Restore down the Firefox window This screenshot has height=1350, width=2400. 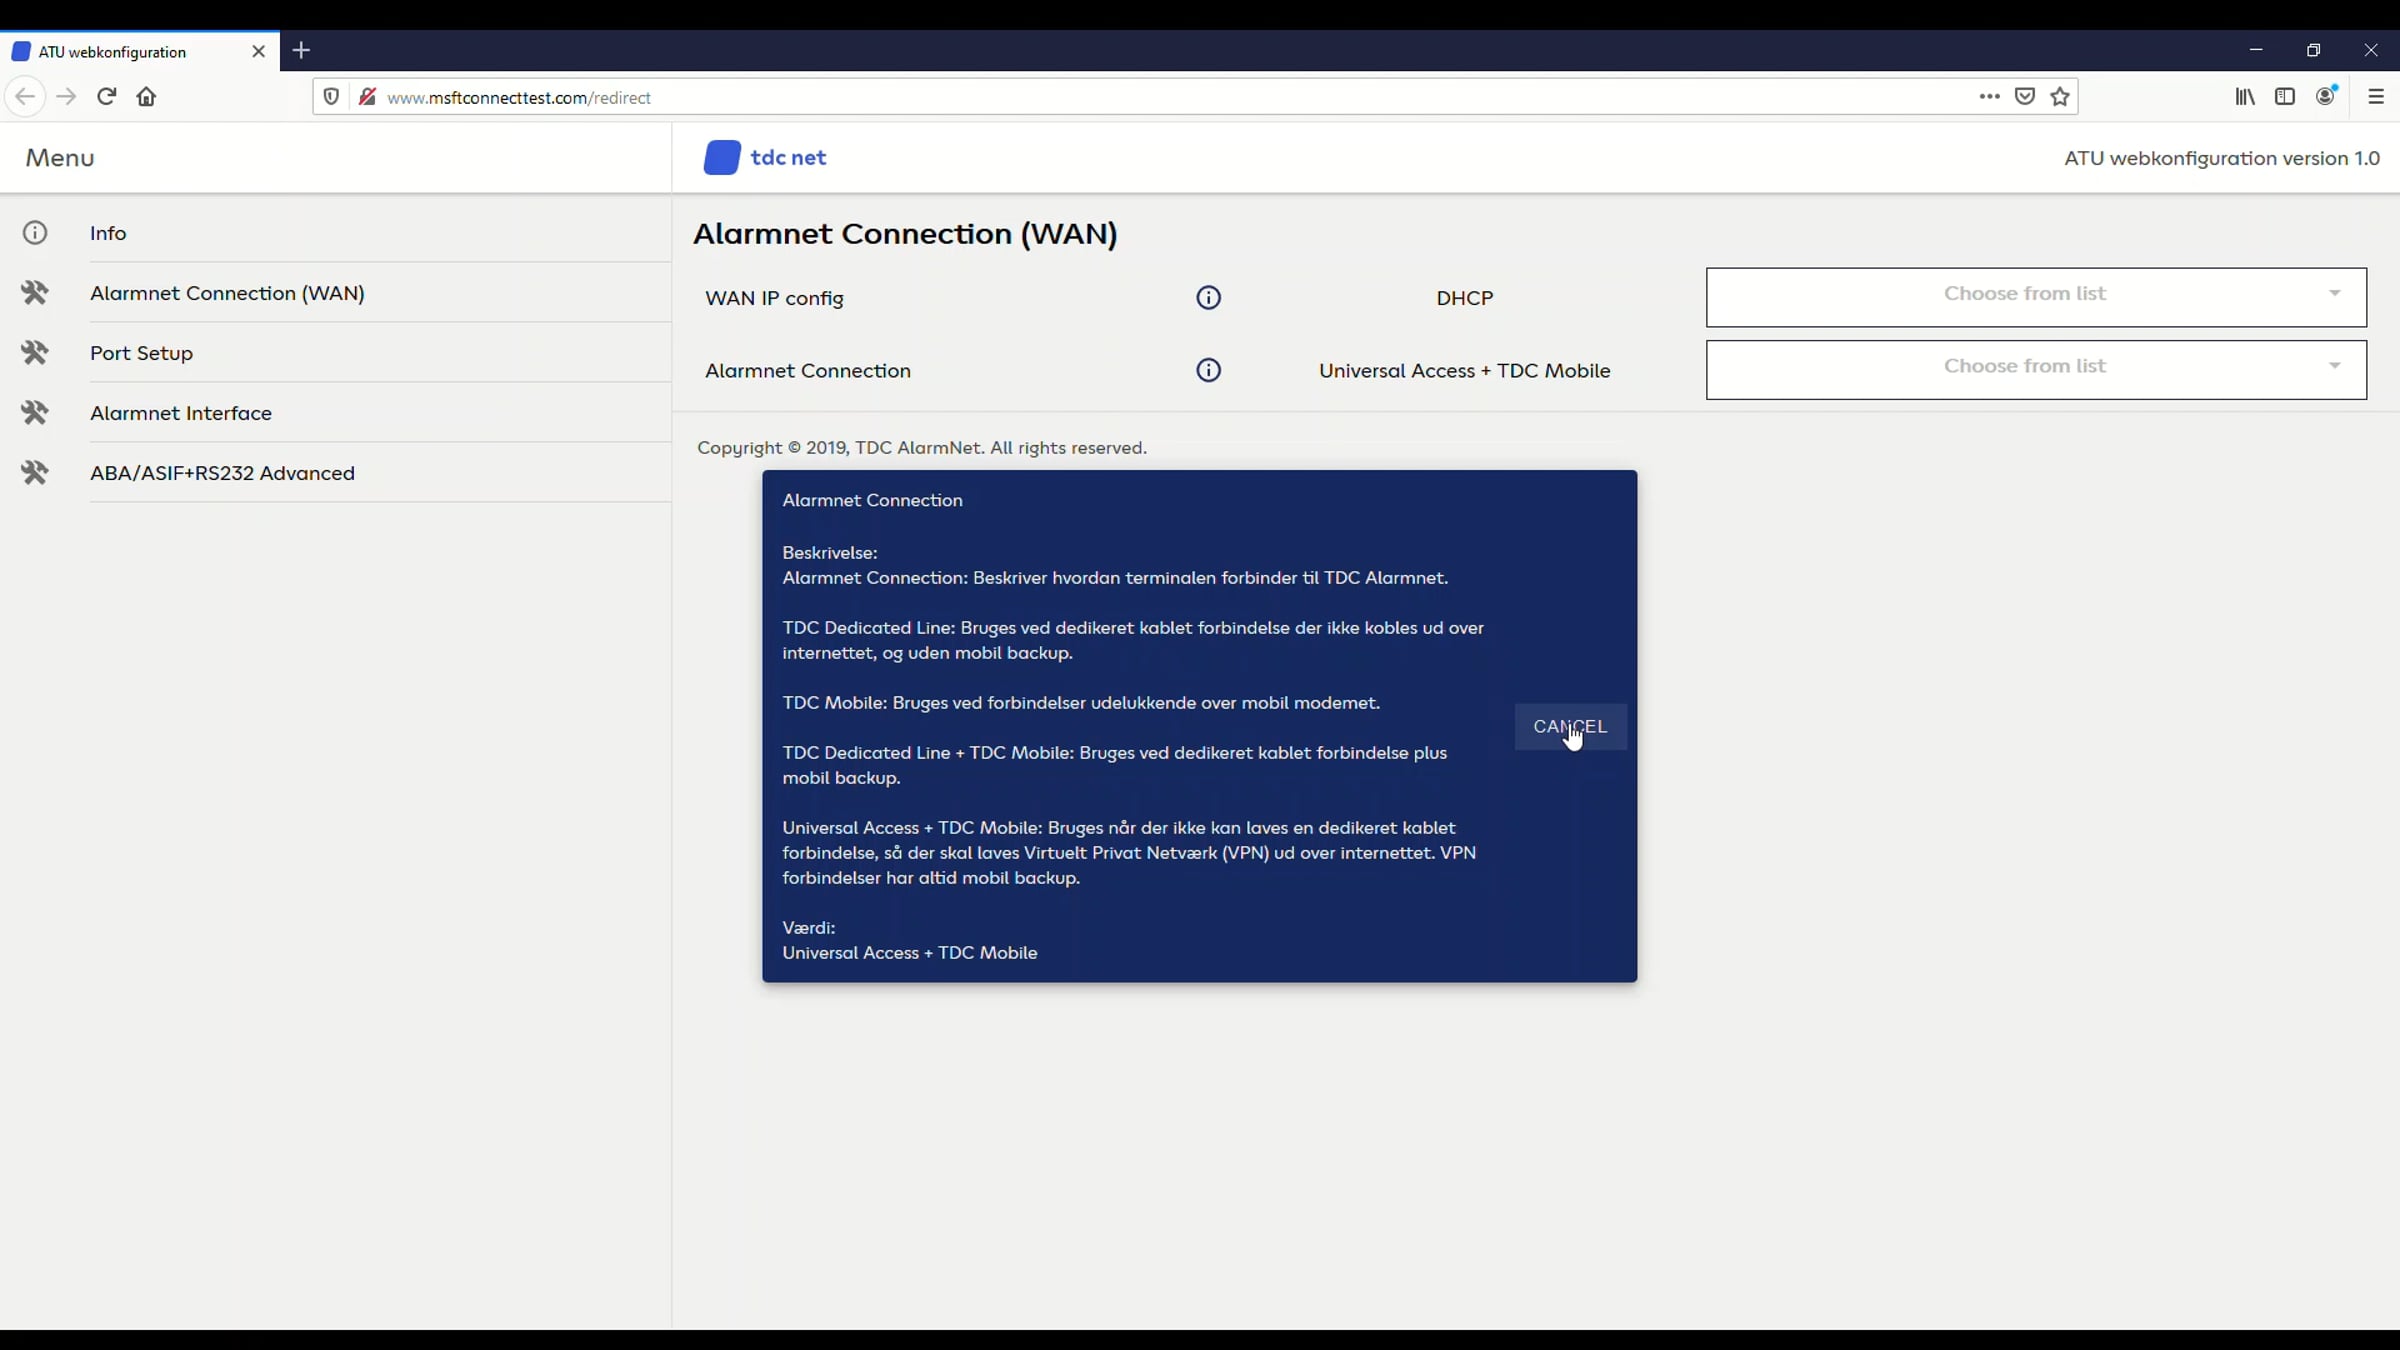[2313, 50]
